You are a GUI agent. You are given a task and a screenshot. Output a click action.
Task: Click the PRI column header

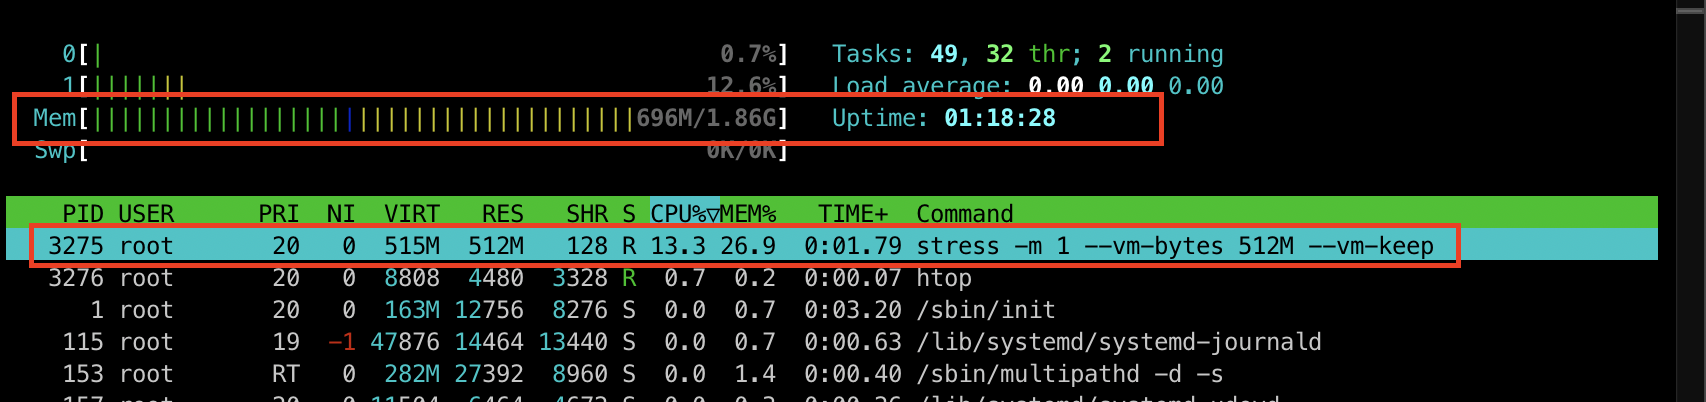click(x=278, y=214)
